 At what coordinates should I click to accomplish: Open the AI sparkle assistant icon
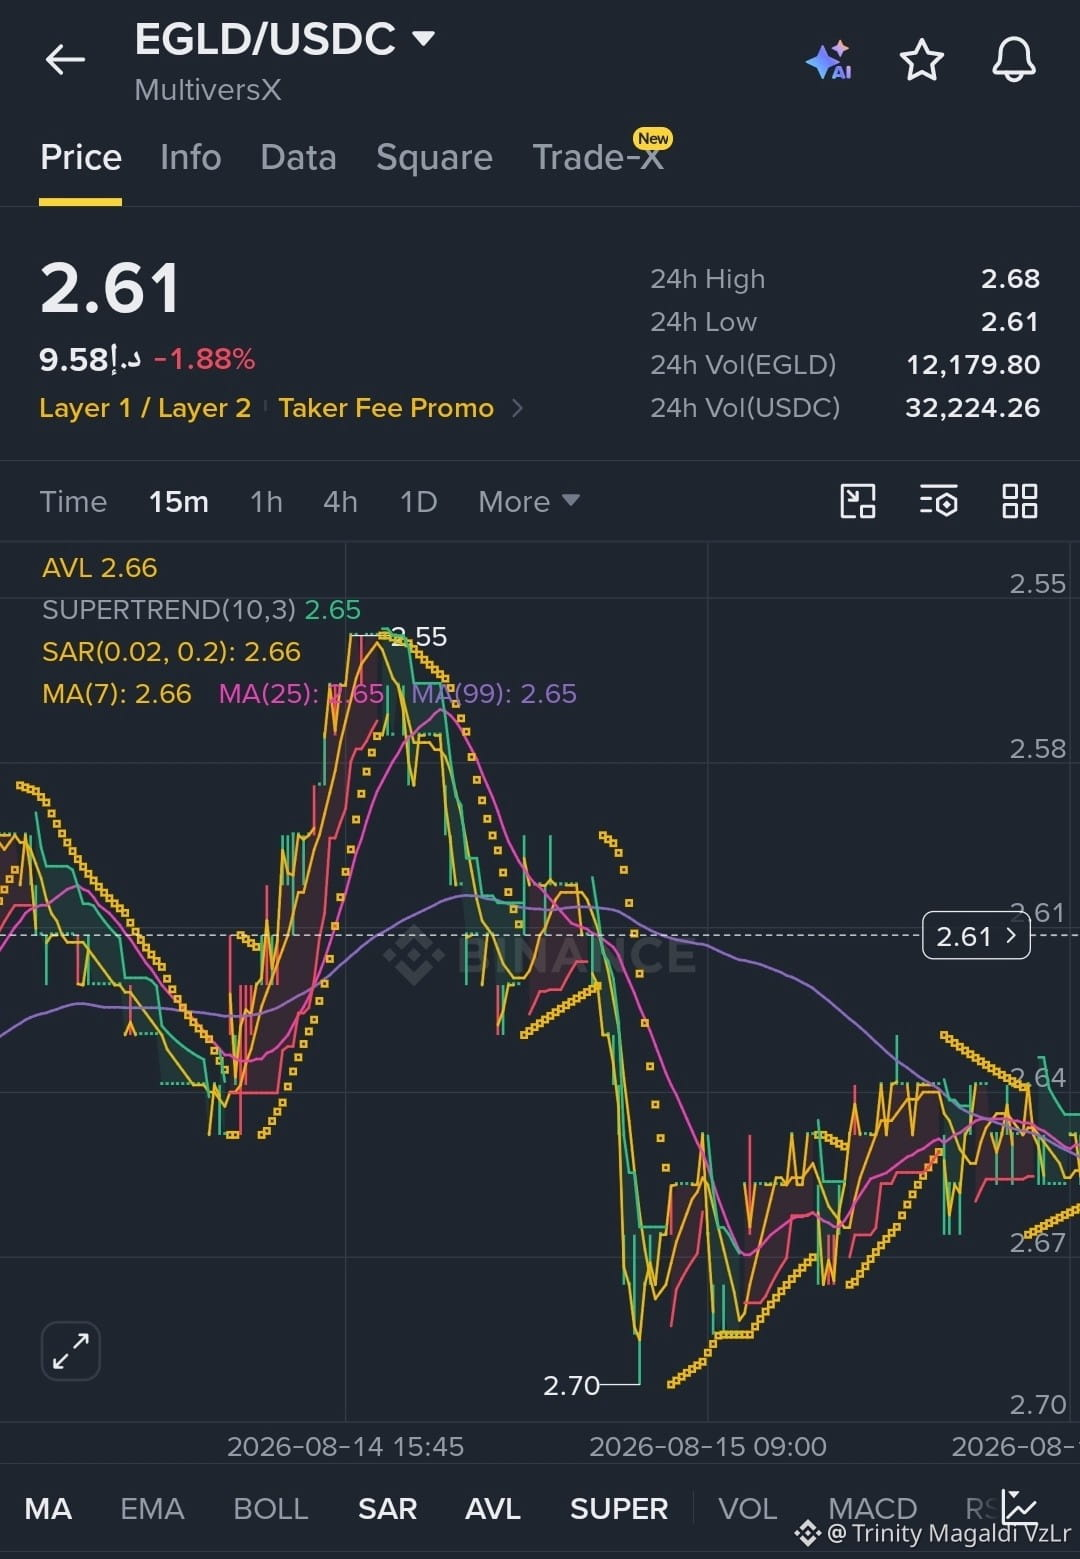click(829, 60)
